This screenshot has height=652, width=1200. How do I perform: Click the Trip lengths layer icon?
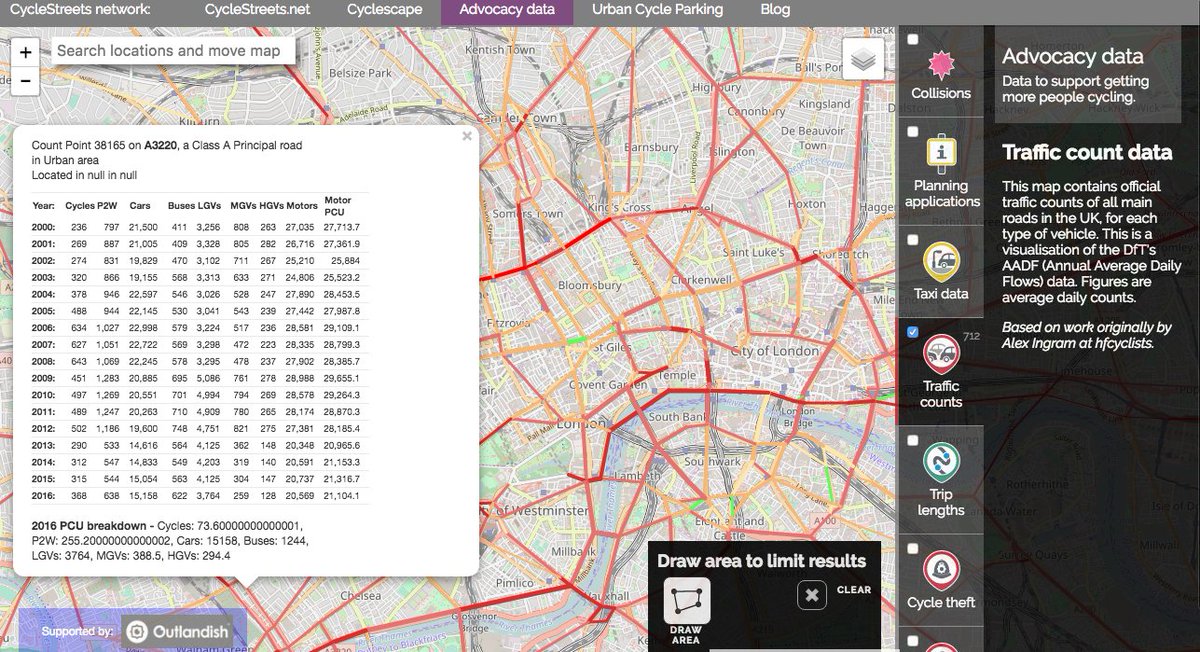(940, 464)
